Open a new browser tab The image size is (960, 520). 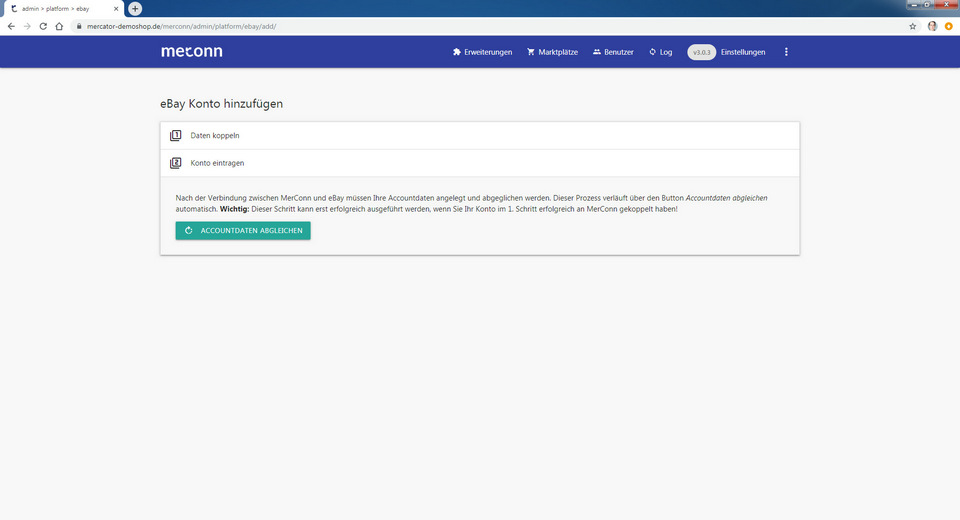click(135, 9)
